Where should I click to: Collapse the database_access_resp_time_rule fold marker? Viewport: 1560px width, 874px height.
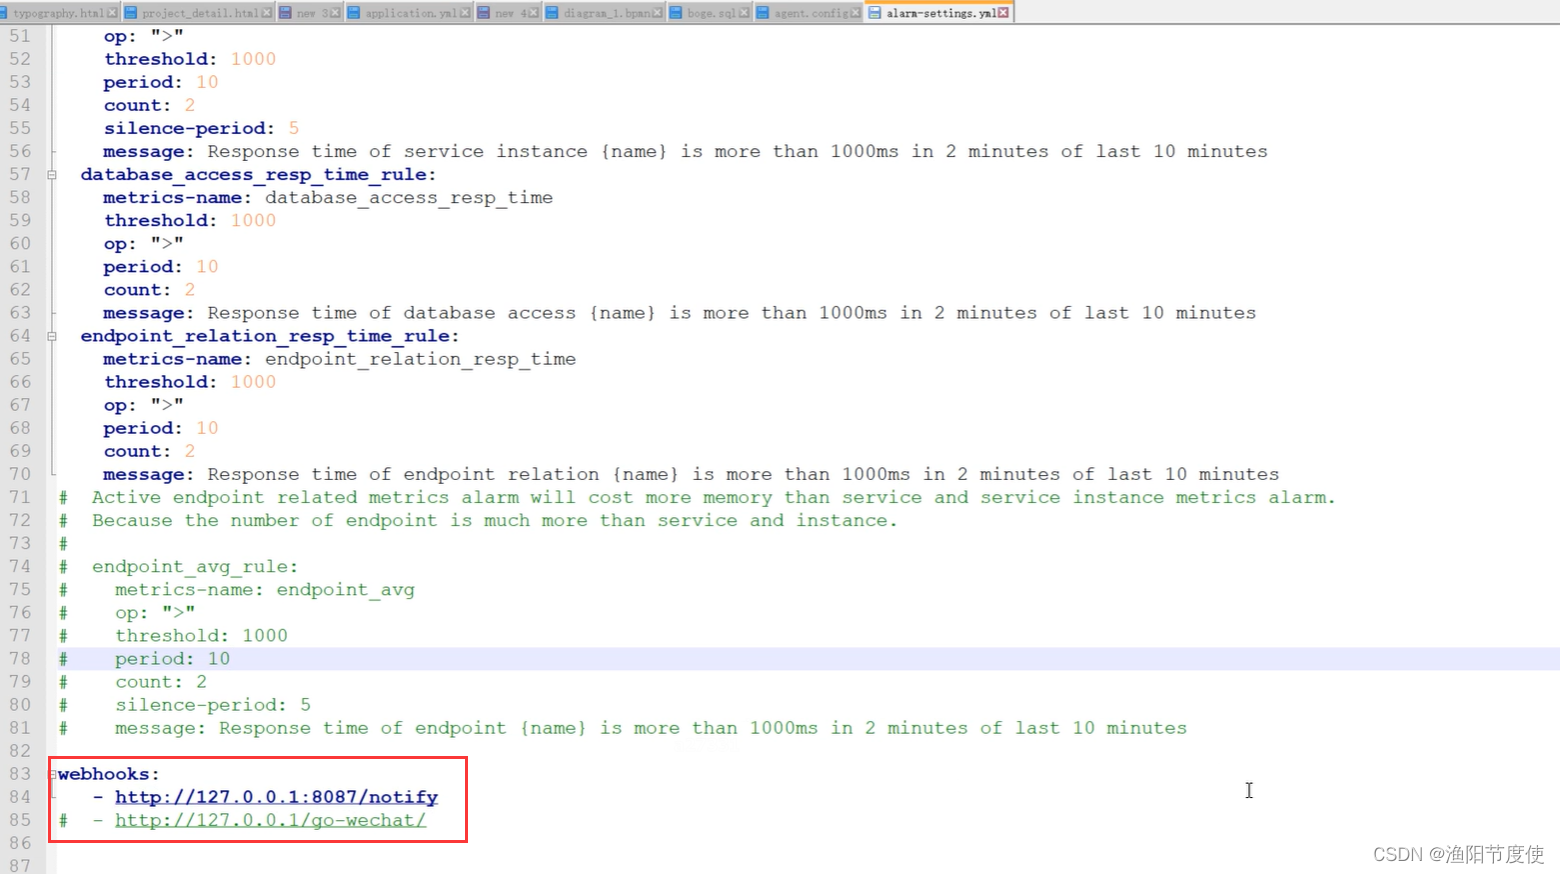[52, 175]
